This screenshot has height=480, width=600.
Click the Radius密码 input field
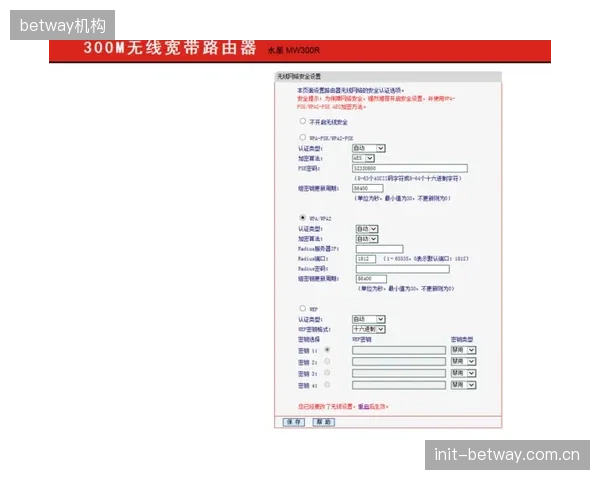coord(403,269)
